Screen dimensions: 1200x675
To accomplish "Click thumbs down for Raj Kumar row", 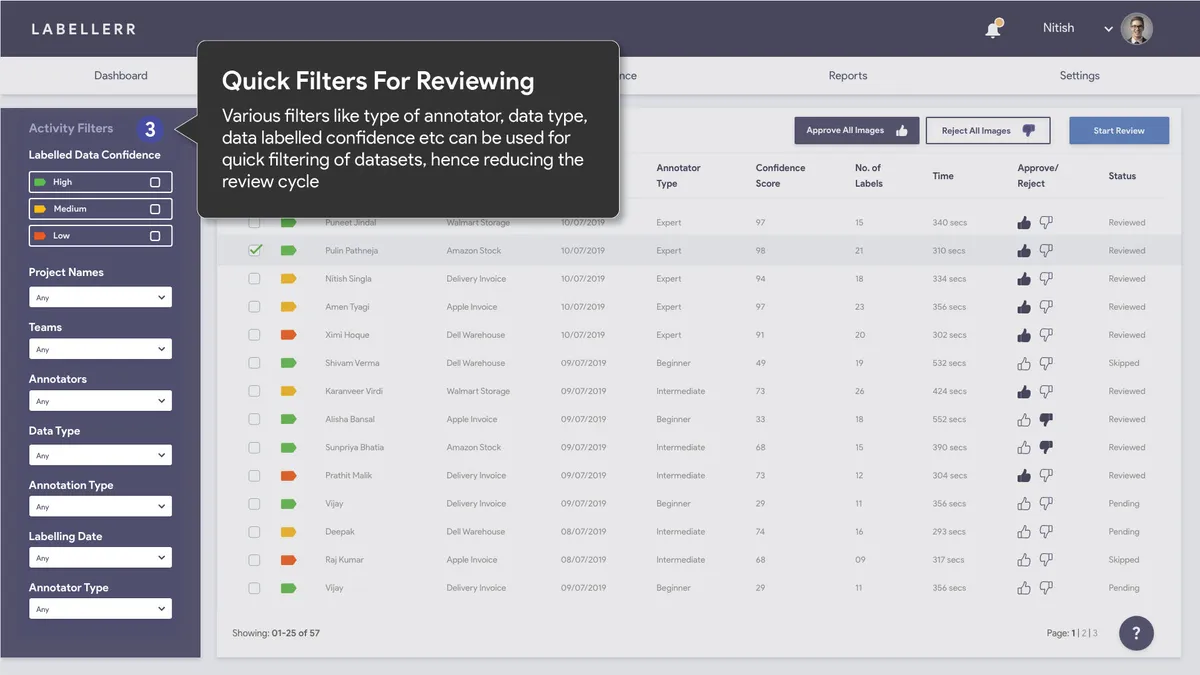I will [x=1046, y=560].
